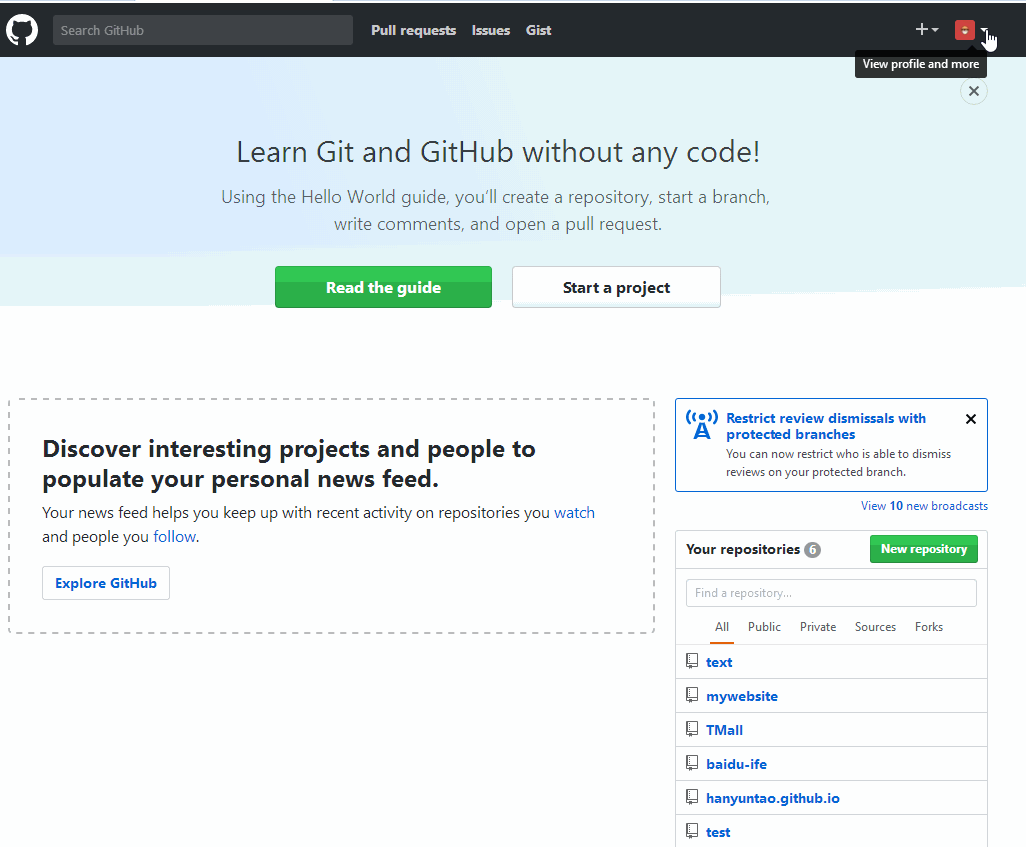Screen dimensions: 1026x847
Task: Open Restrict review dismissals broadcast title
Action: [826, 426]
